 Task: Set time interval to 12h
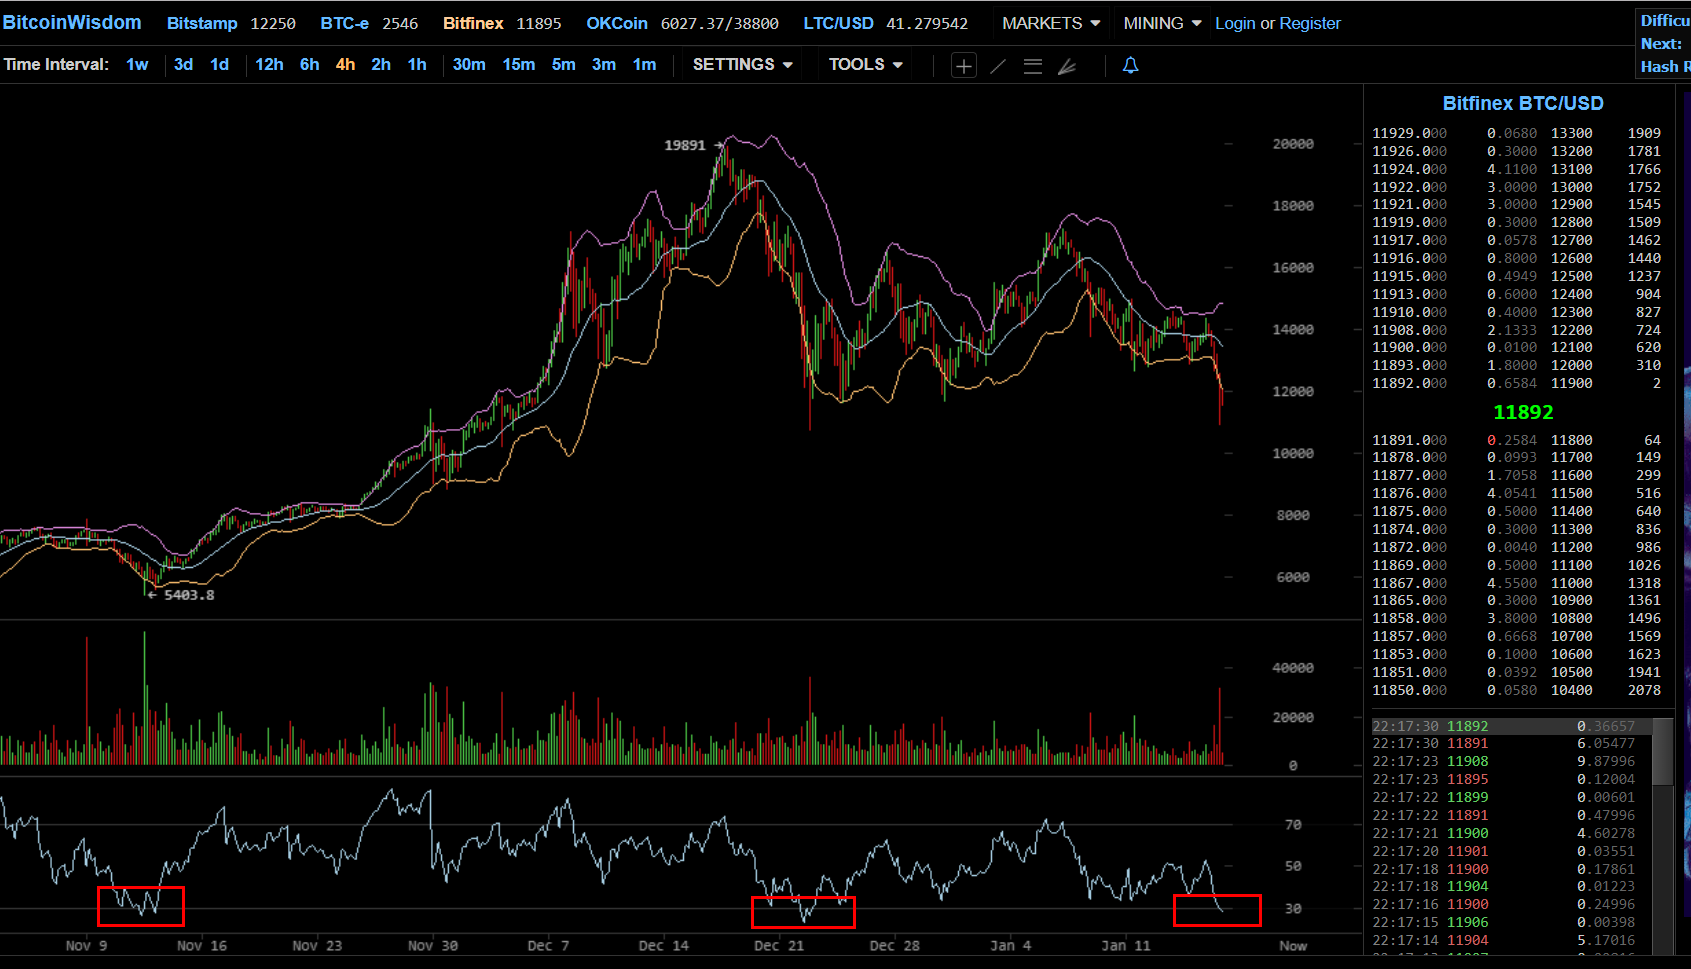tap(269, 64)
